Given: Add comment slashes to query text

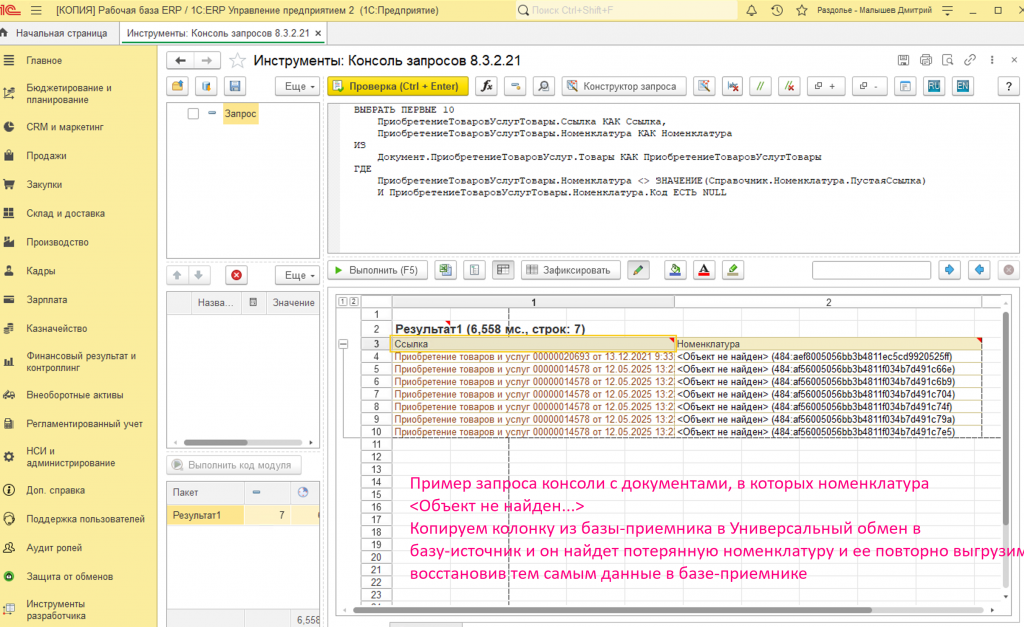Looking at the screenshot, I should click(x=760, y=86).
